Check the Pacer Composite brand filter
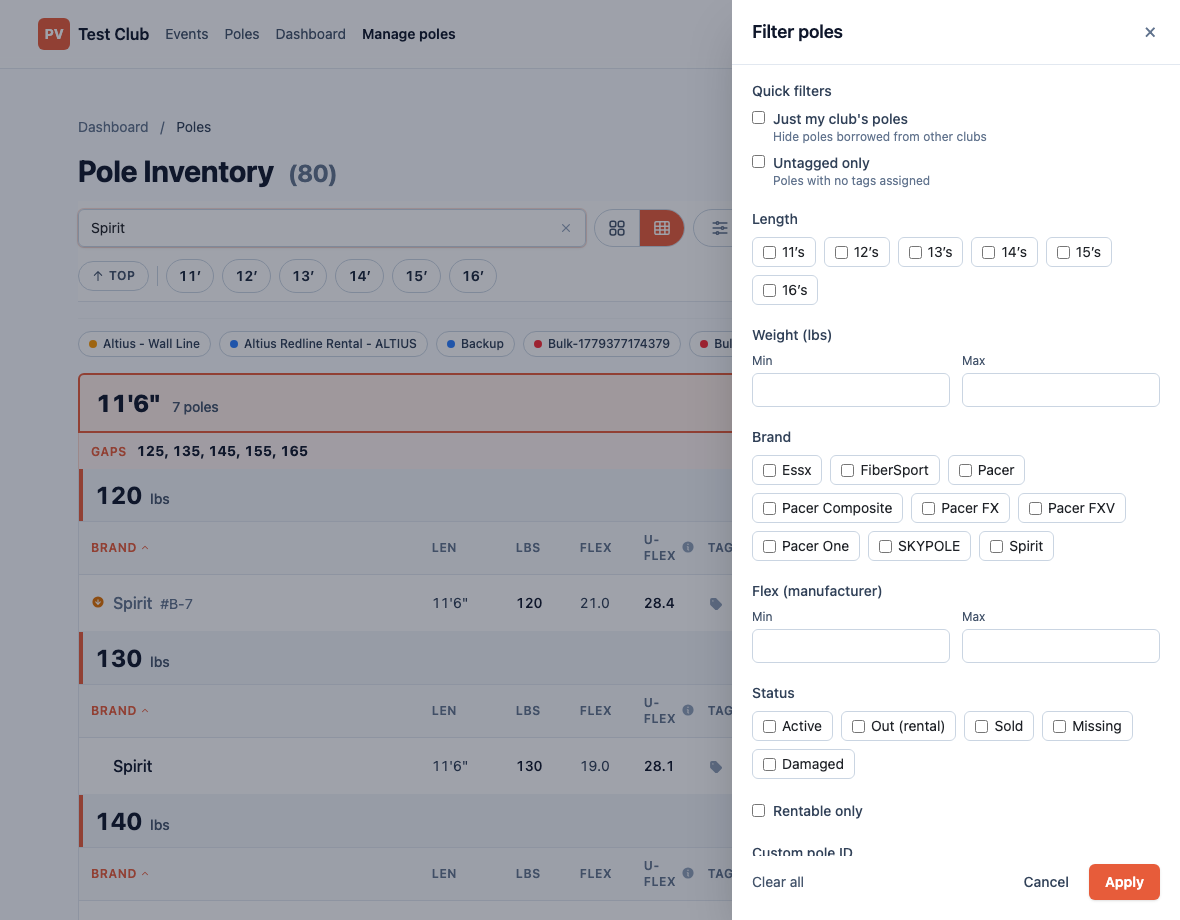The height and width of the screenshot is (920, 1180). (769, 509)
